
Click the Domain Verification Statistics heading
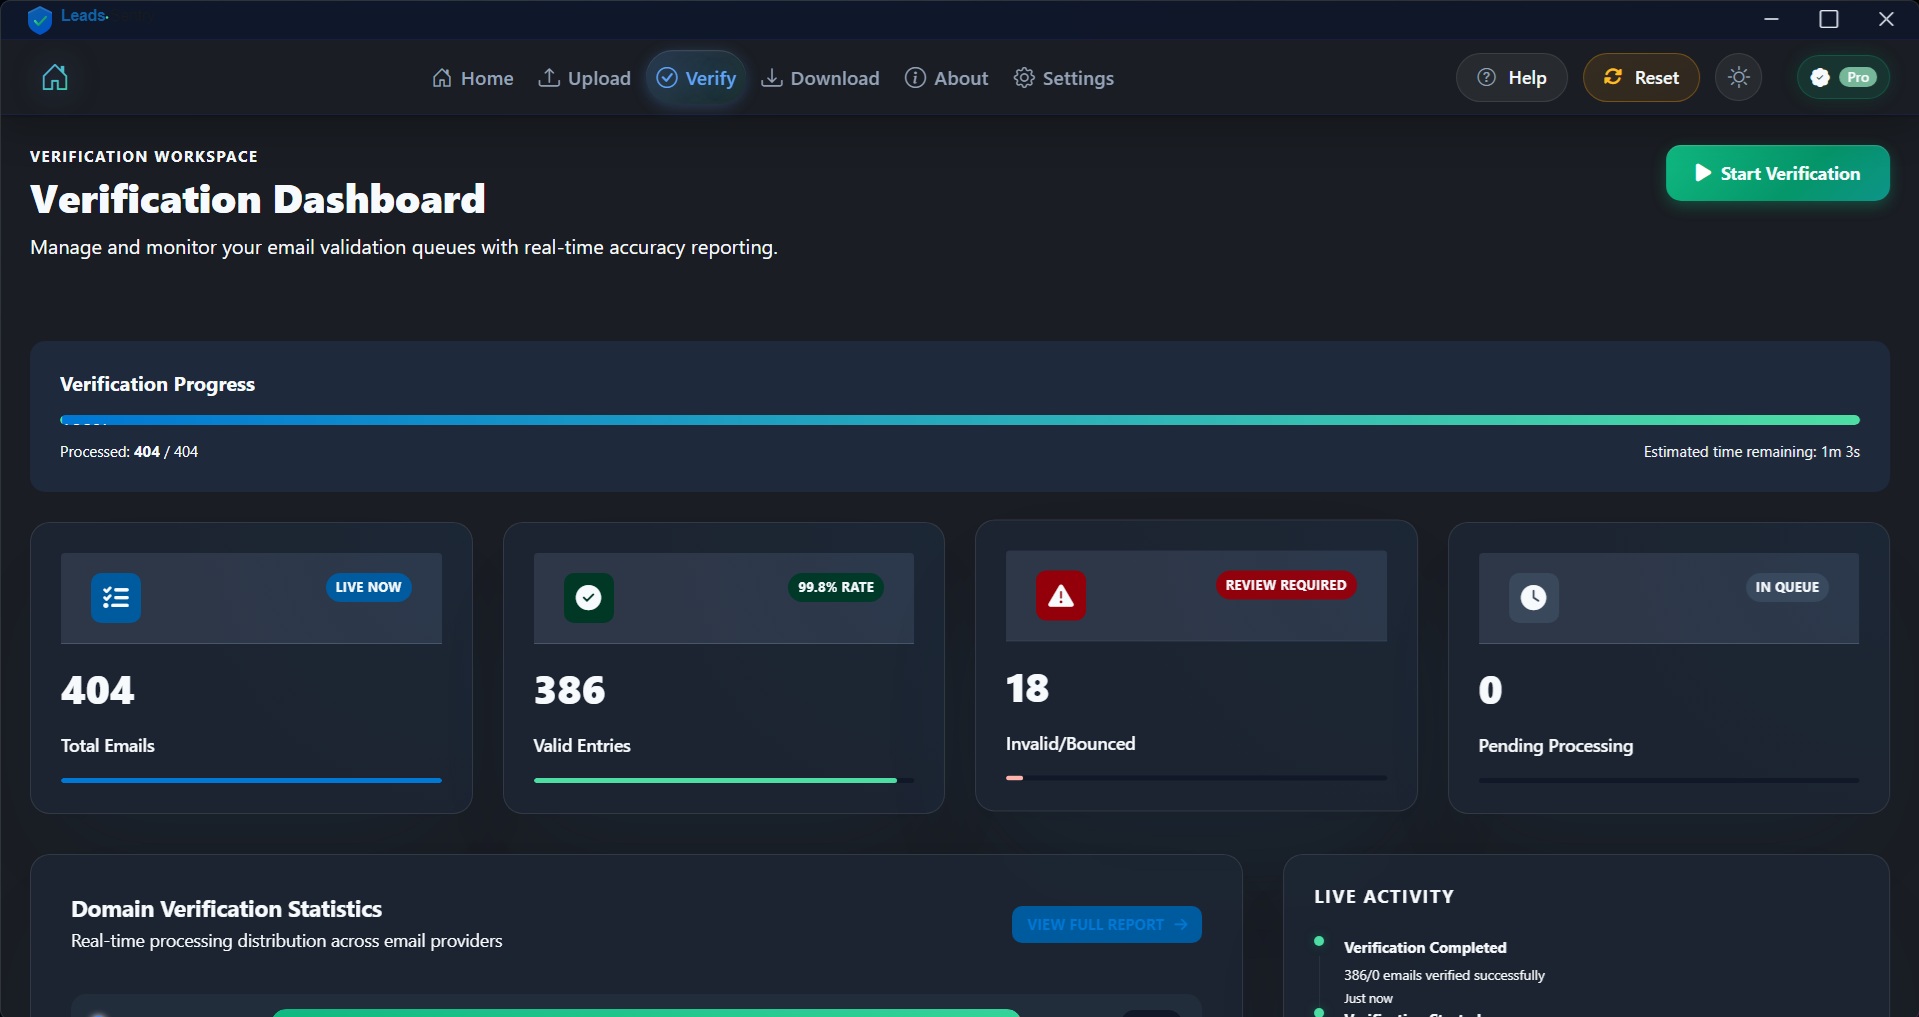226,909
